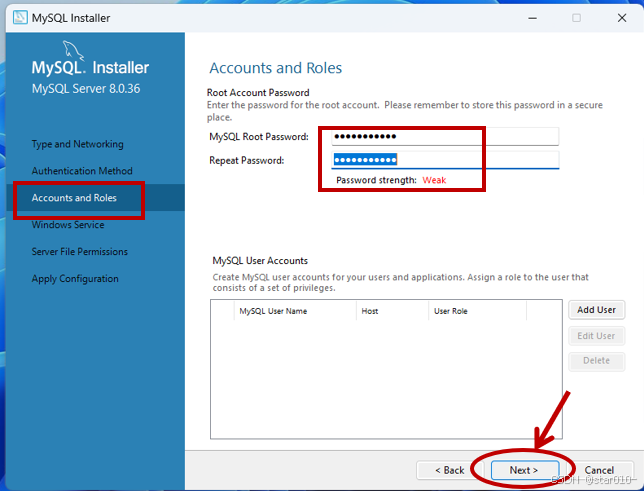Click the Weak password strength label
This screenshot has height=491, width=644.
click(x=434, y=180)
